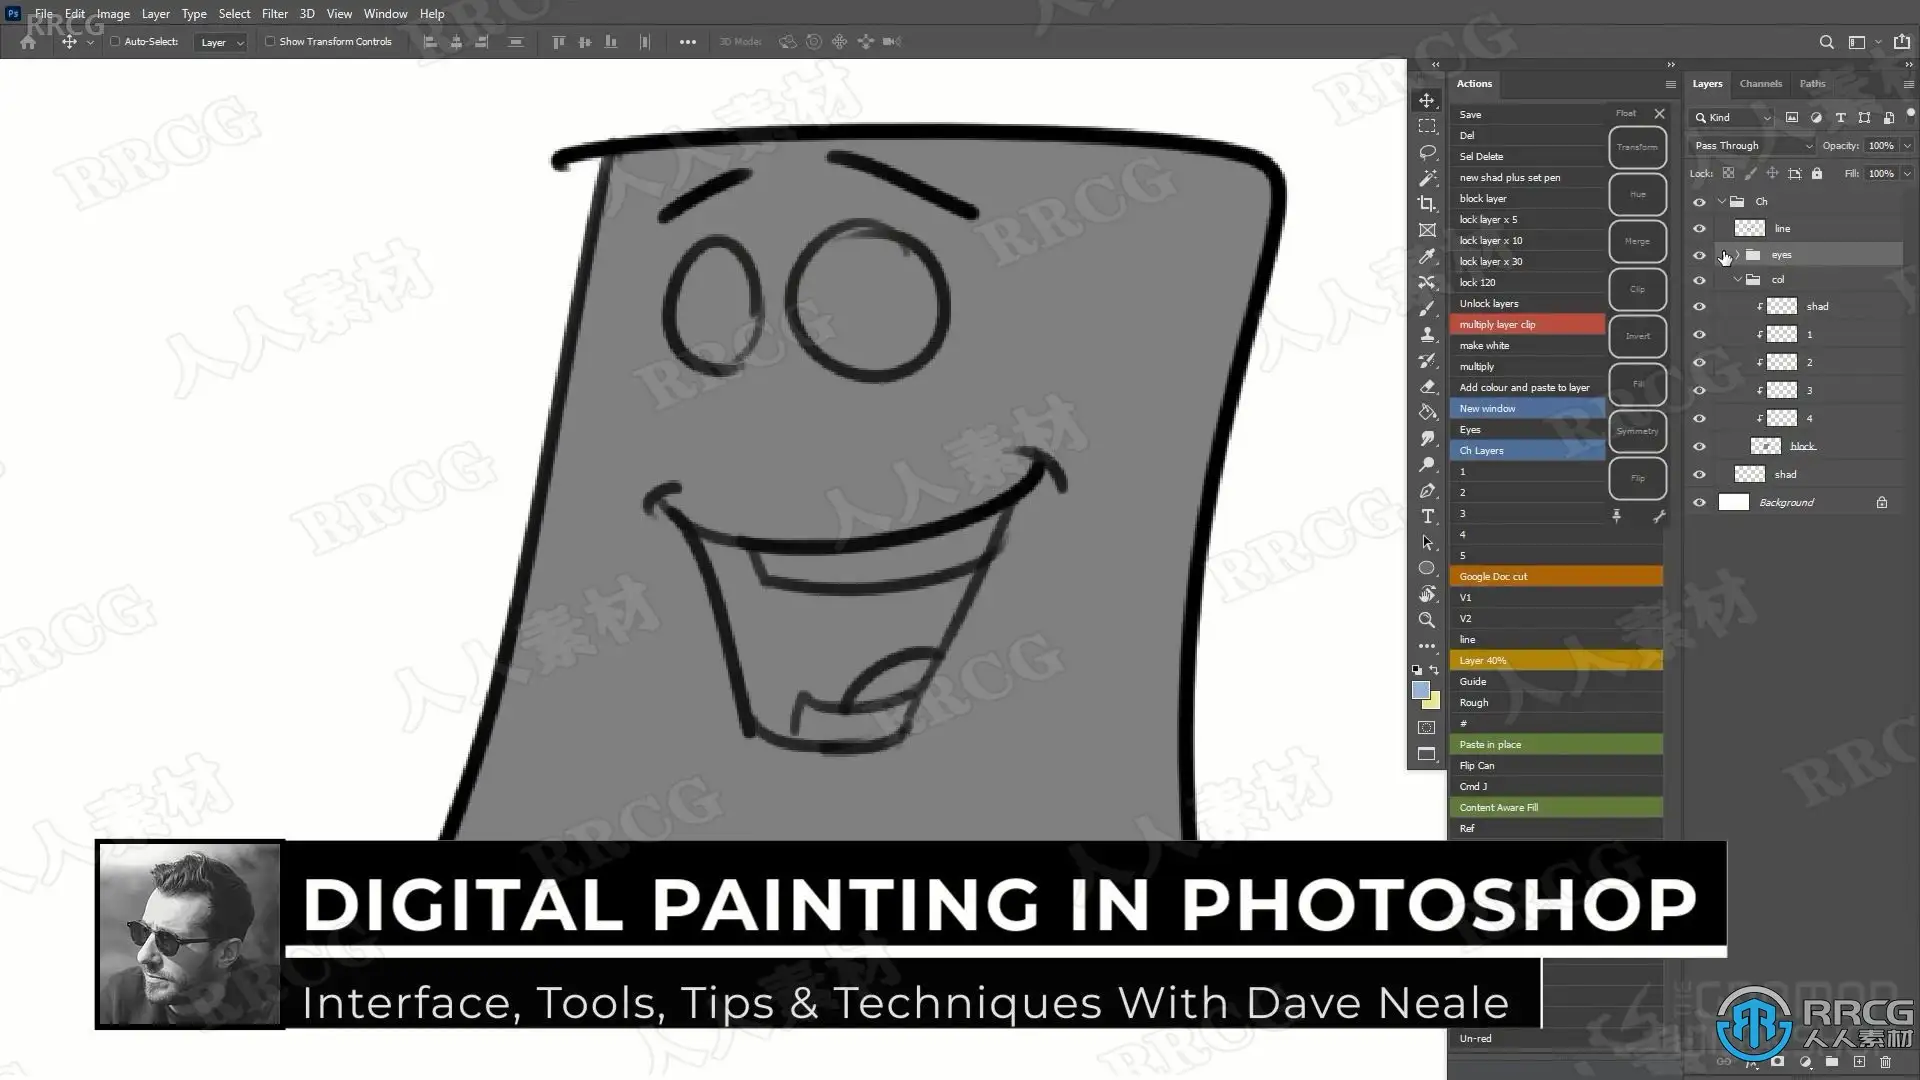Screen dimensions: 1920x1080
Task: Enable the Auto-Select checkbox
Action: pos(115,42)
